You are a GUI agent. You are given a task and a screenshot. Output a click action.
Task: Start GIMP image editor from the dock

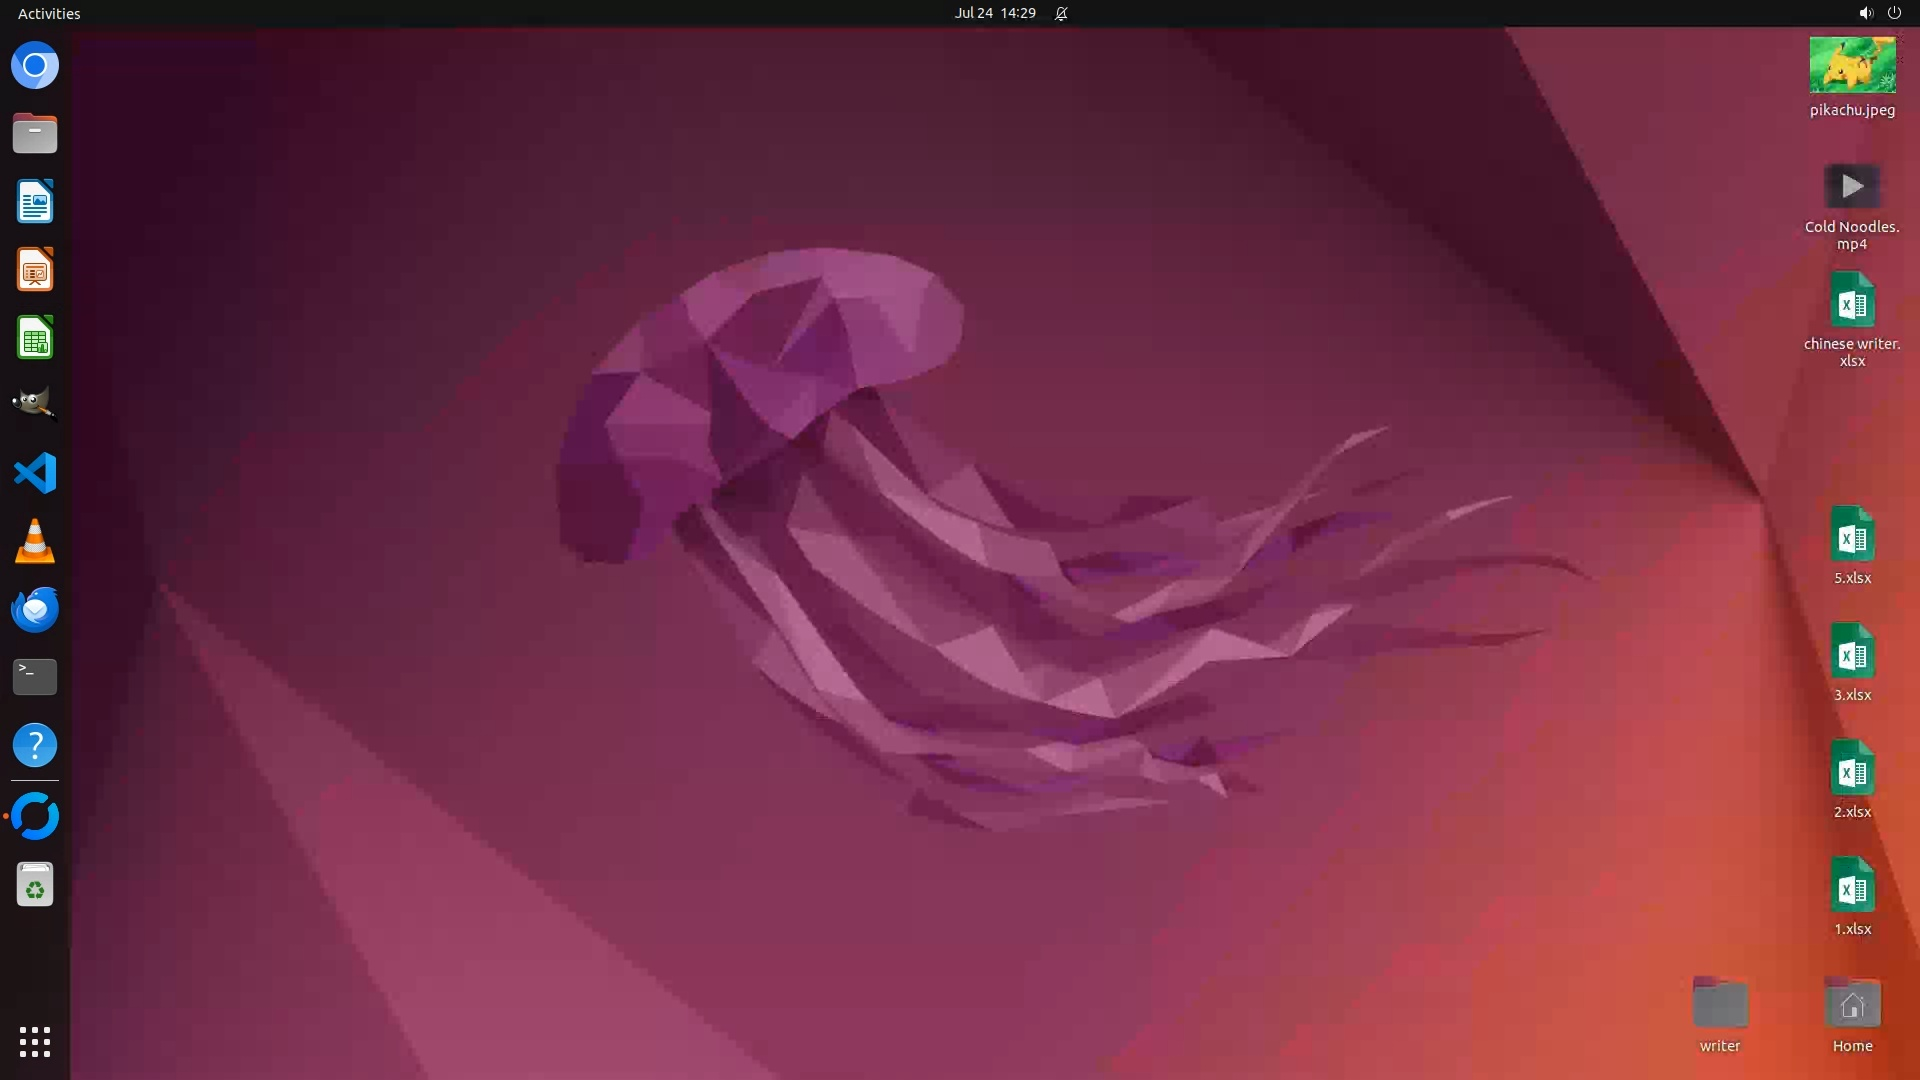(35, 404)
